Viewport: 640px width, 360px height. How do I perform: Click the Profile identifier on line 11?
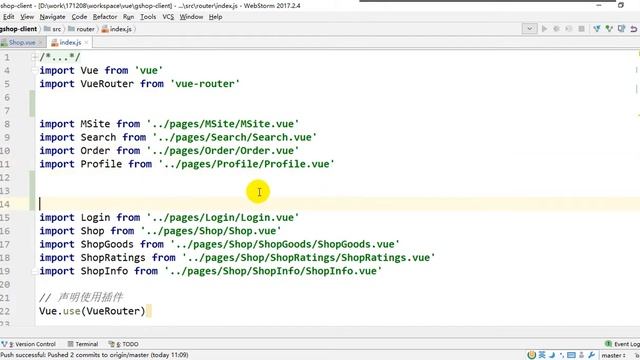point(101,164)
